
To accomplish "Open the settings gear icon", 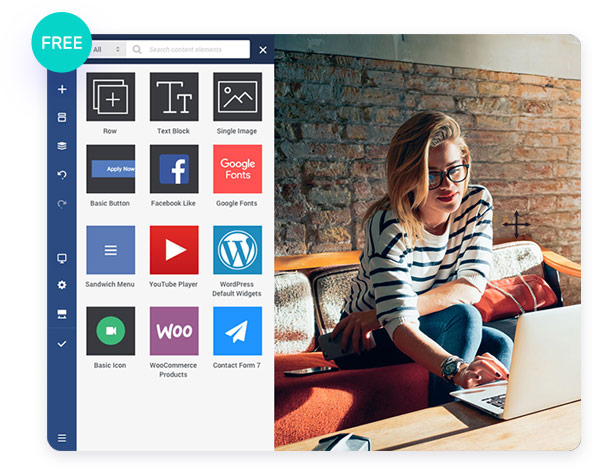I will (x=62, y=285).
